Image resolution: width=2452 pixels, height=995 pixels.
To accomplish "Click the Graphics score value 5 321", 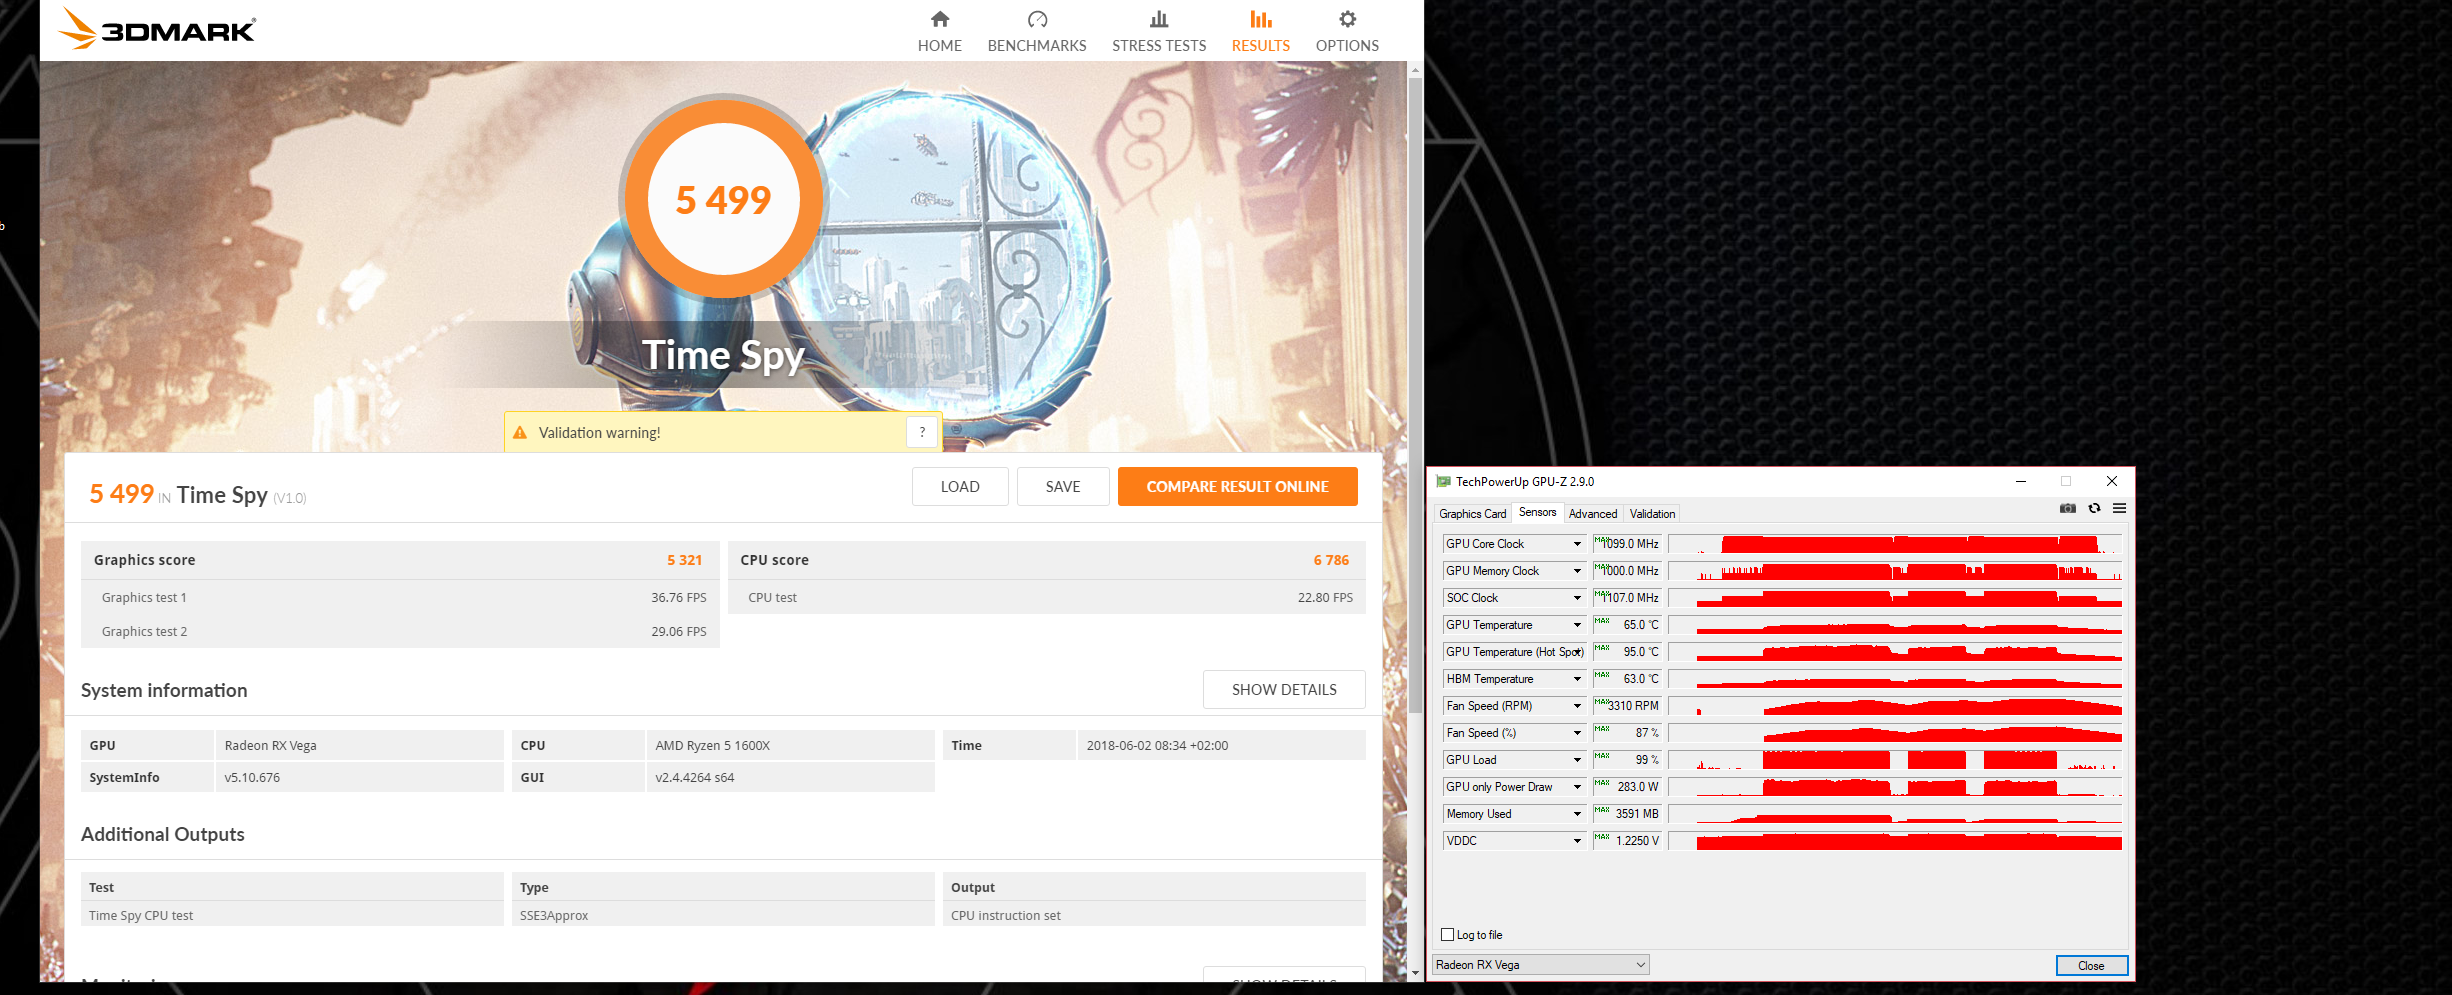I will click(x=685, y=560).
